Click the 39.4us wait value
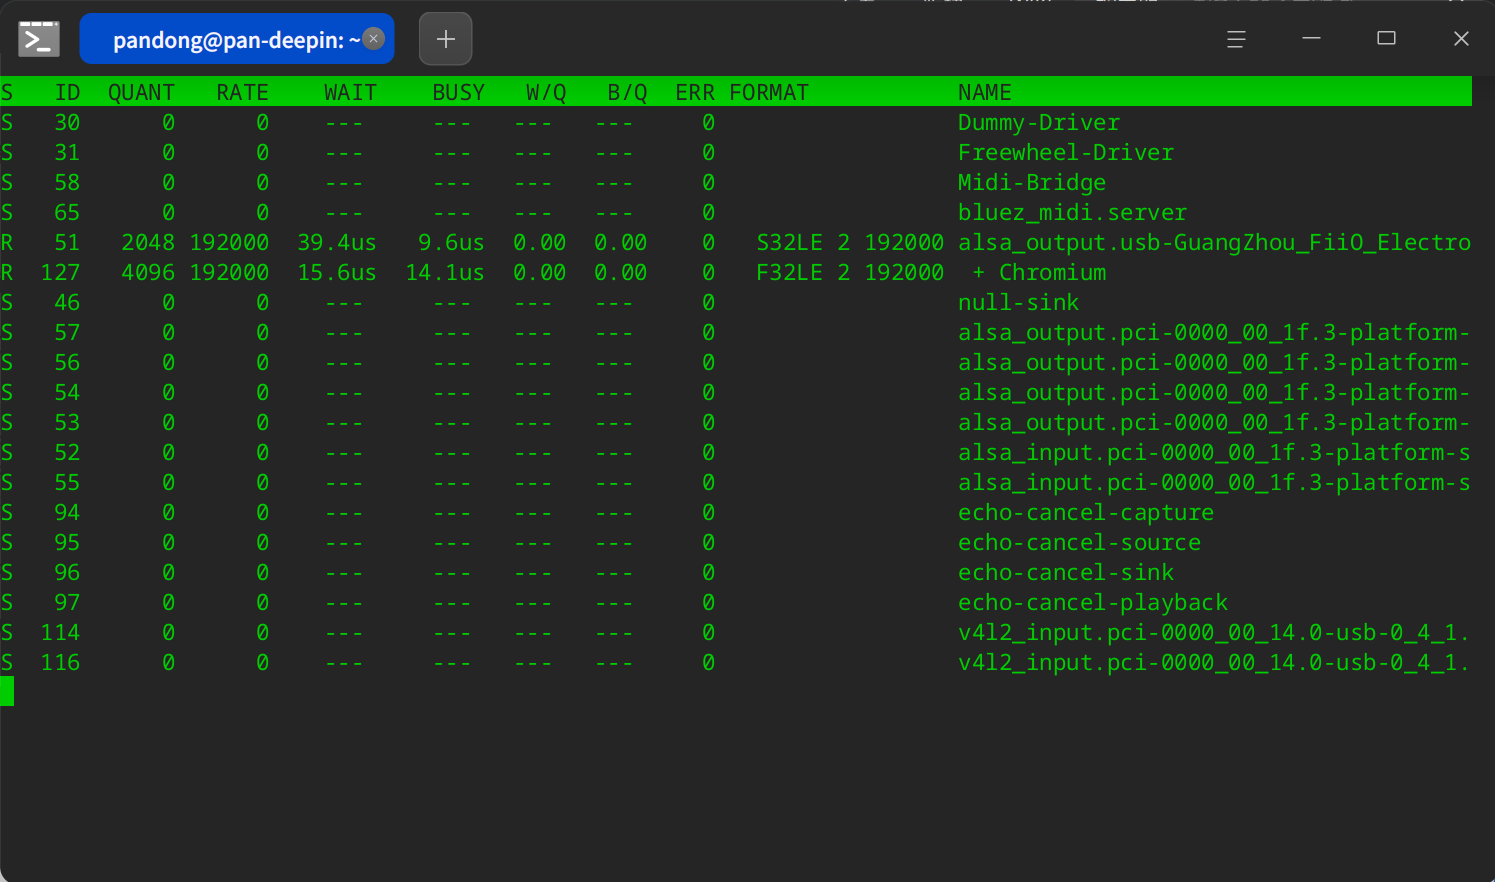The width and height of the screenshot is (1495, 882). [337, 242]
